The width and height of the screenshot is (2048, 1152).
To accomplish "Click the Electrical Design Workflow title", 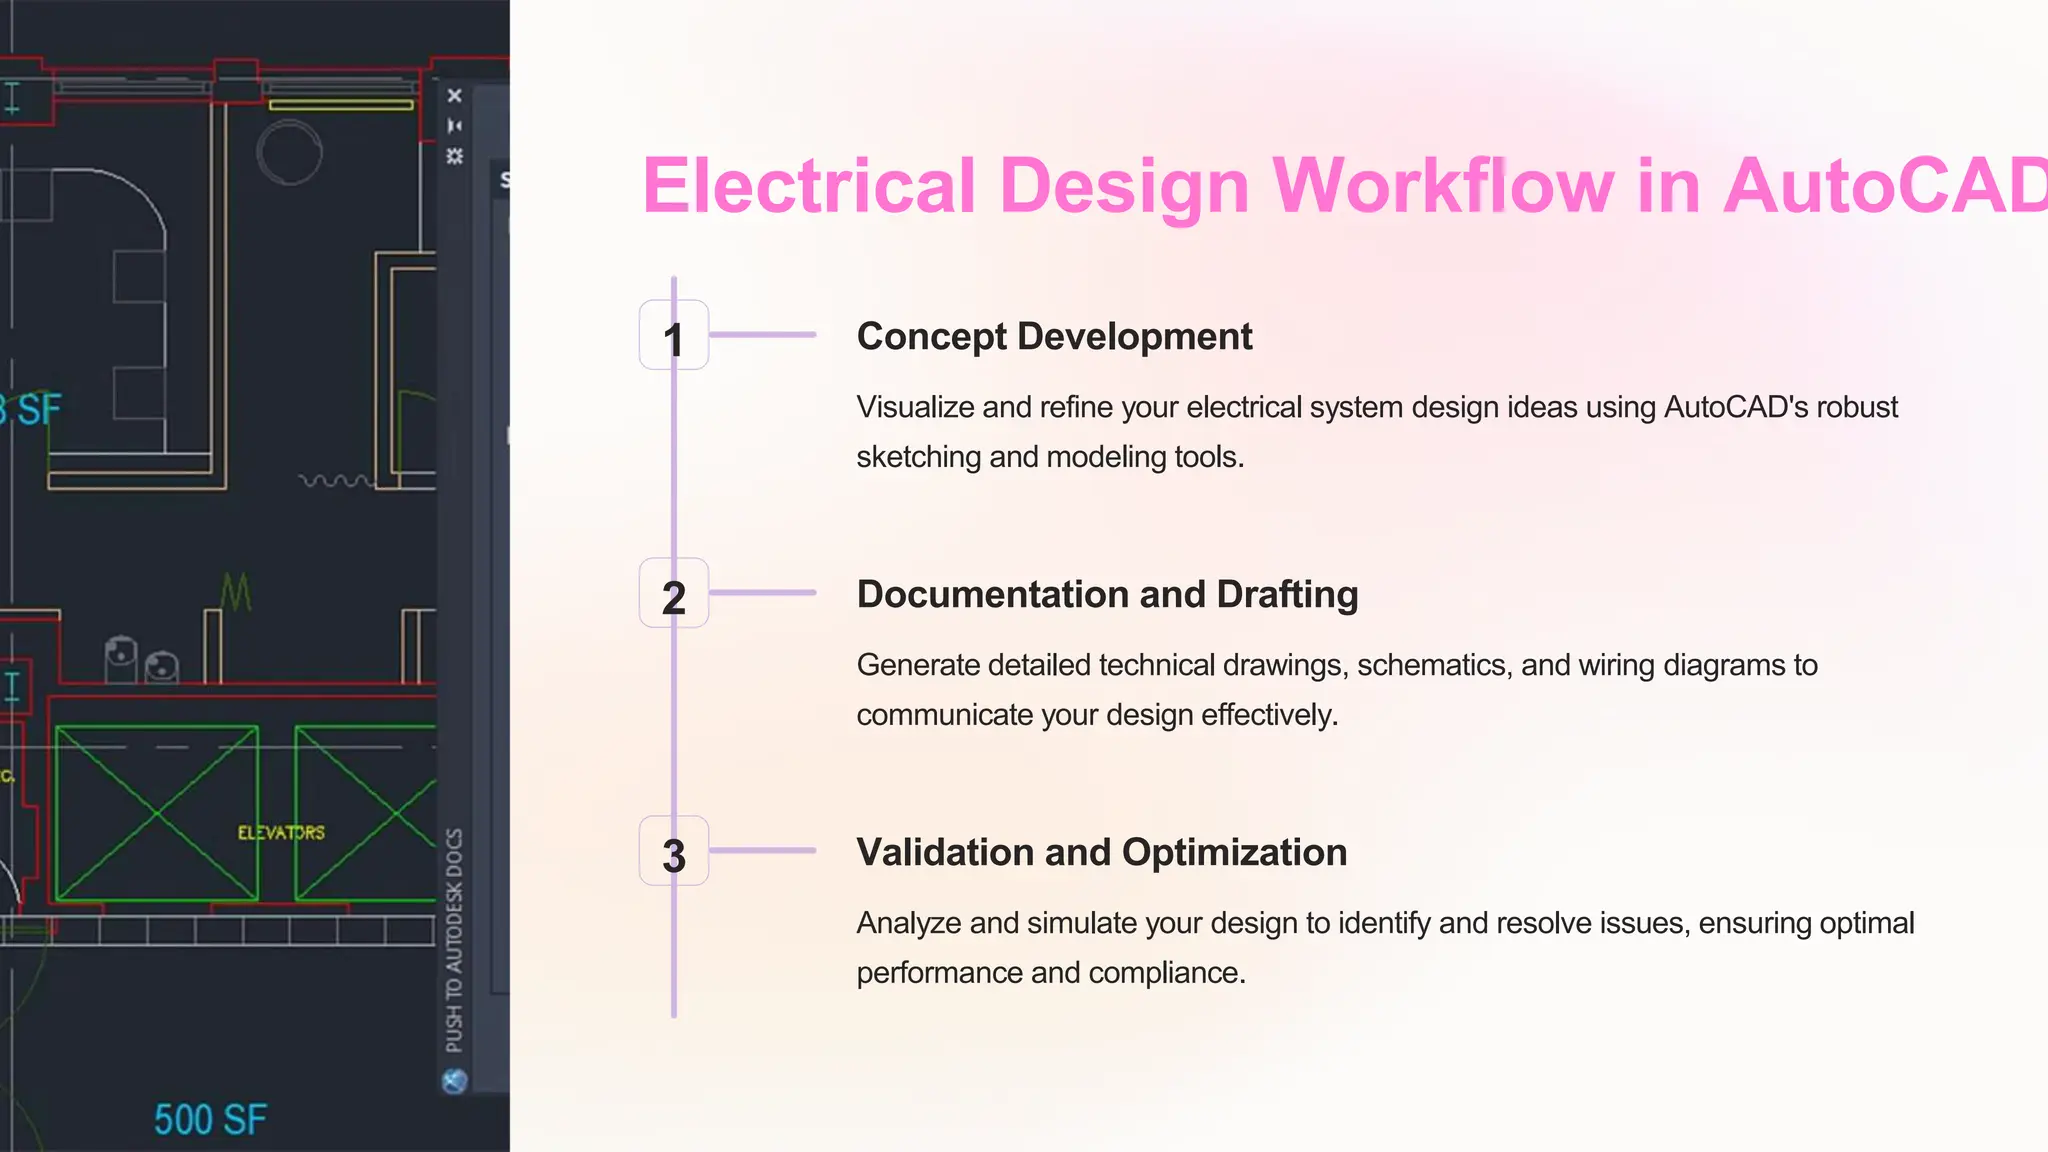I will coord(1345,186).
